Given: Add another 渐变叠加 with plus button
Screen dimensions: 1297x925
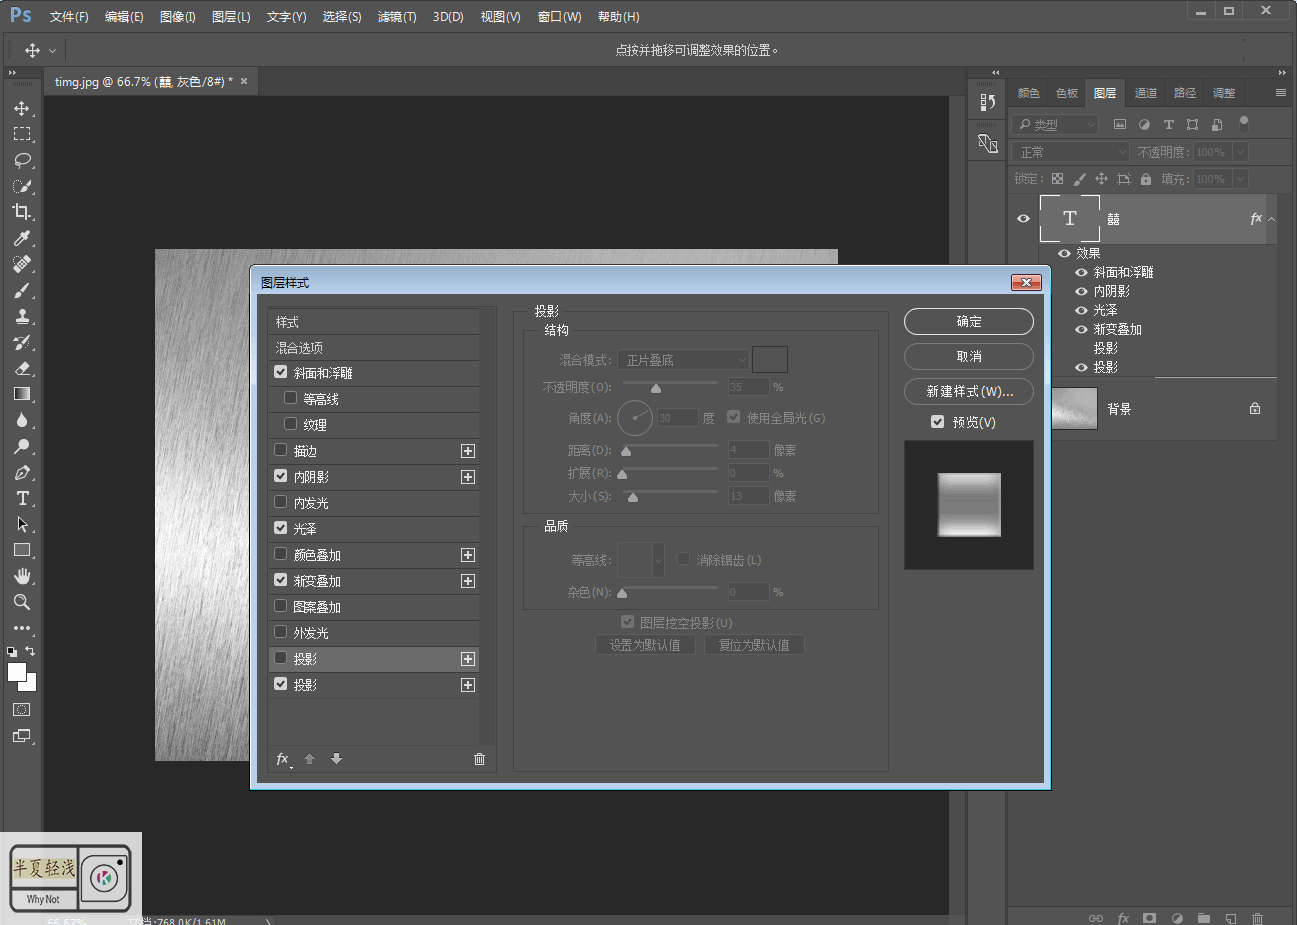Looking at the screenshot, I should (467, 581).
